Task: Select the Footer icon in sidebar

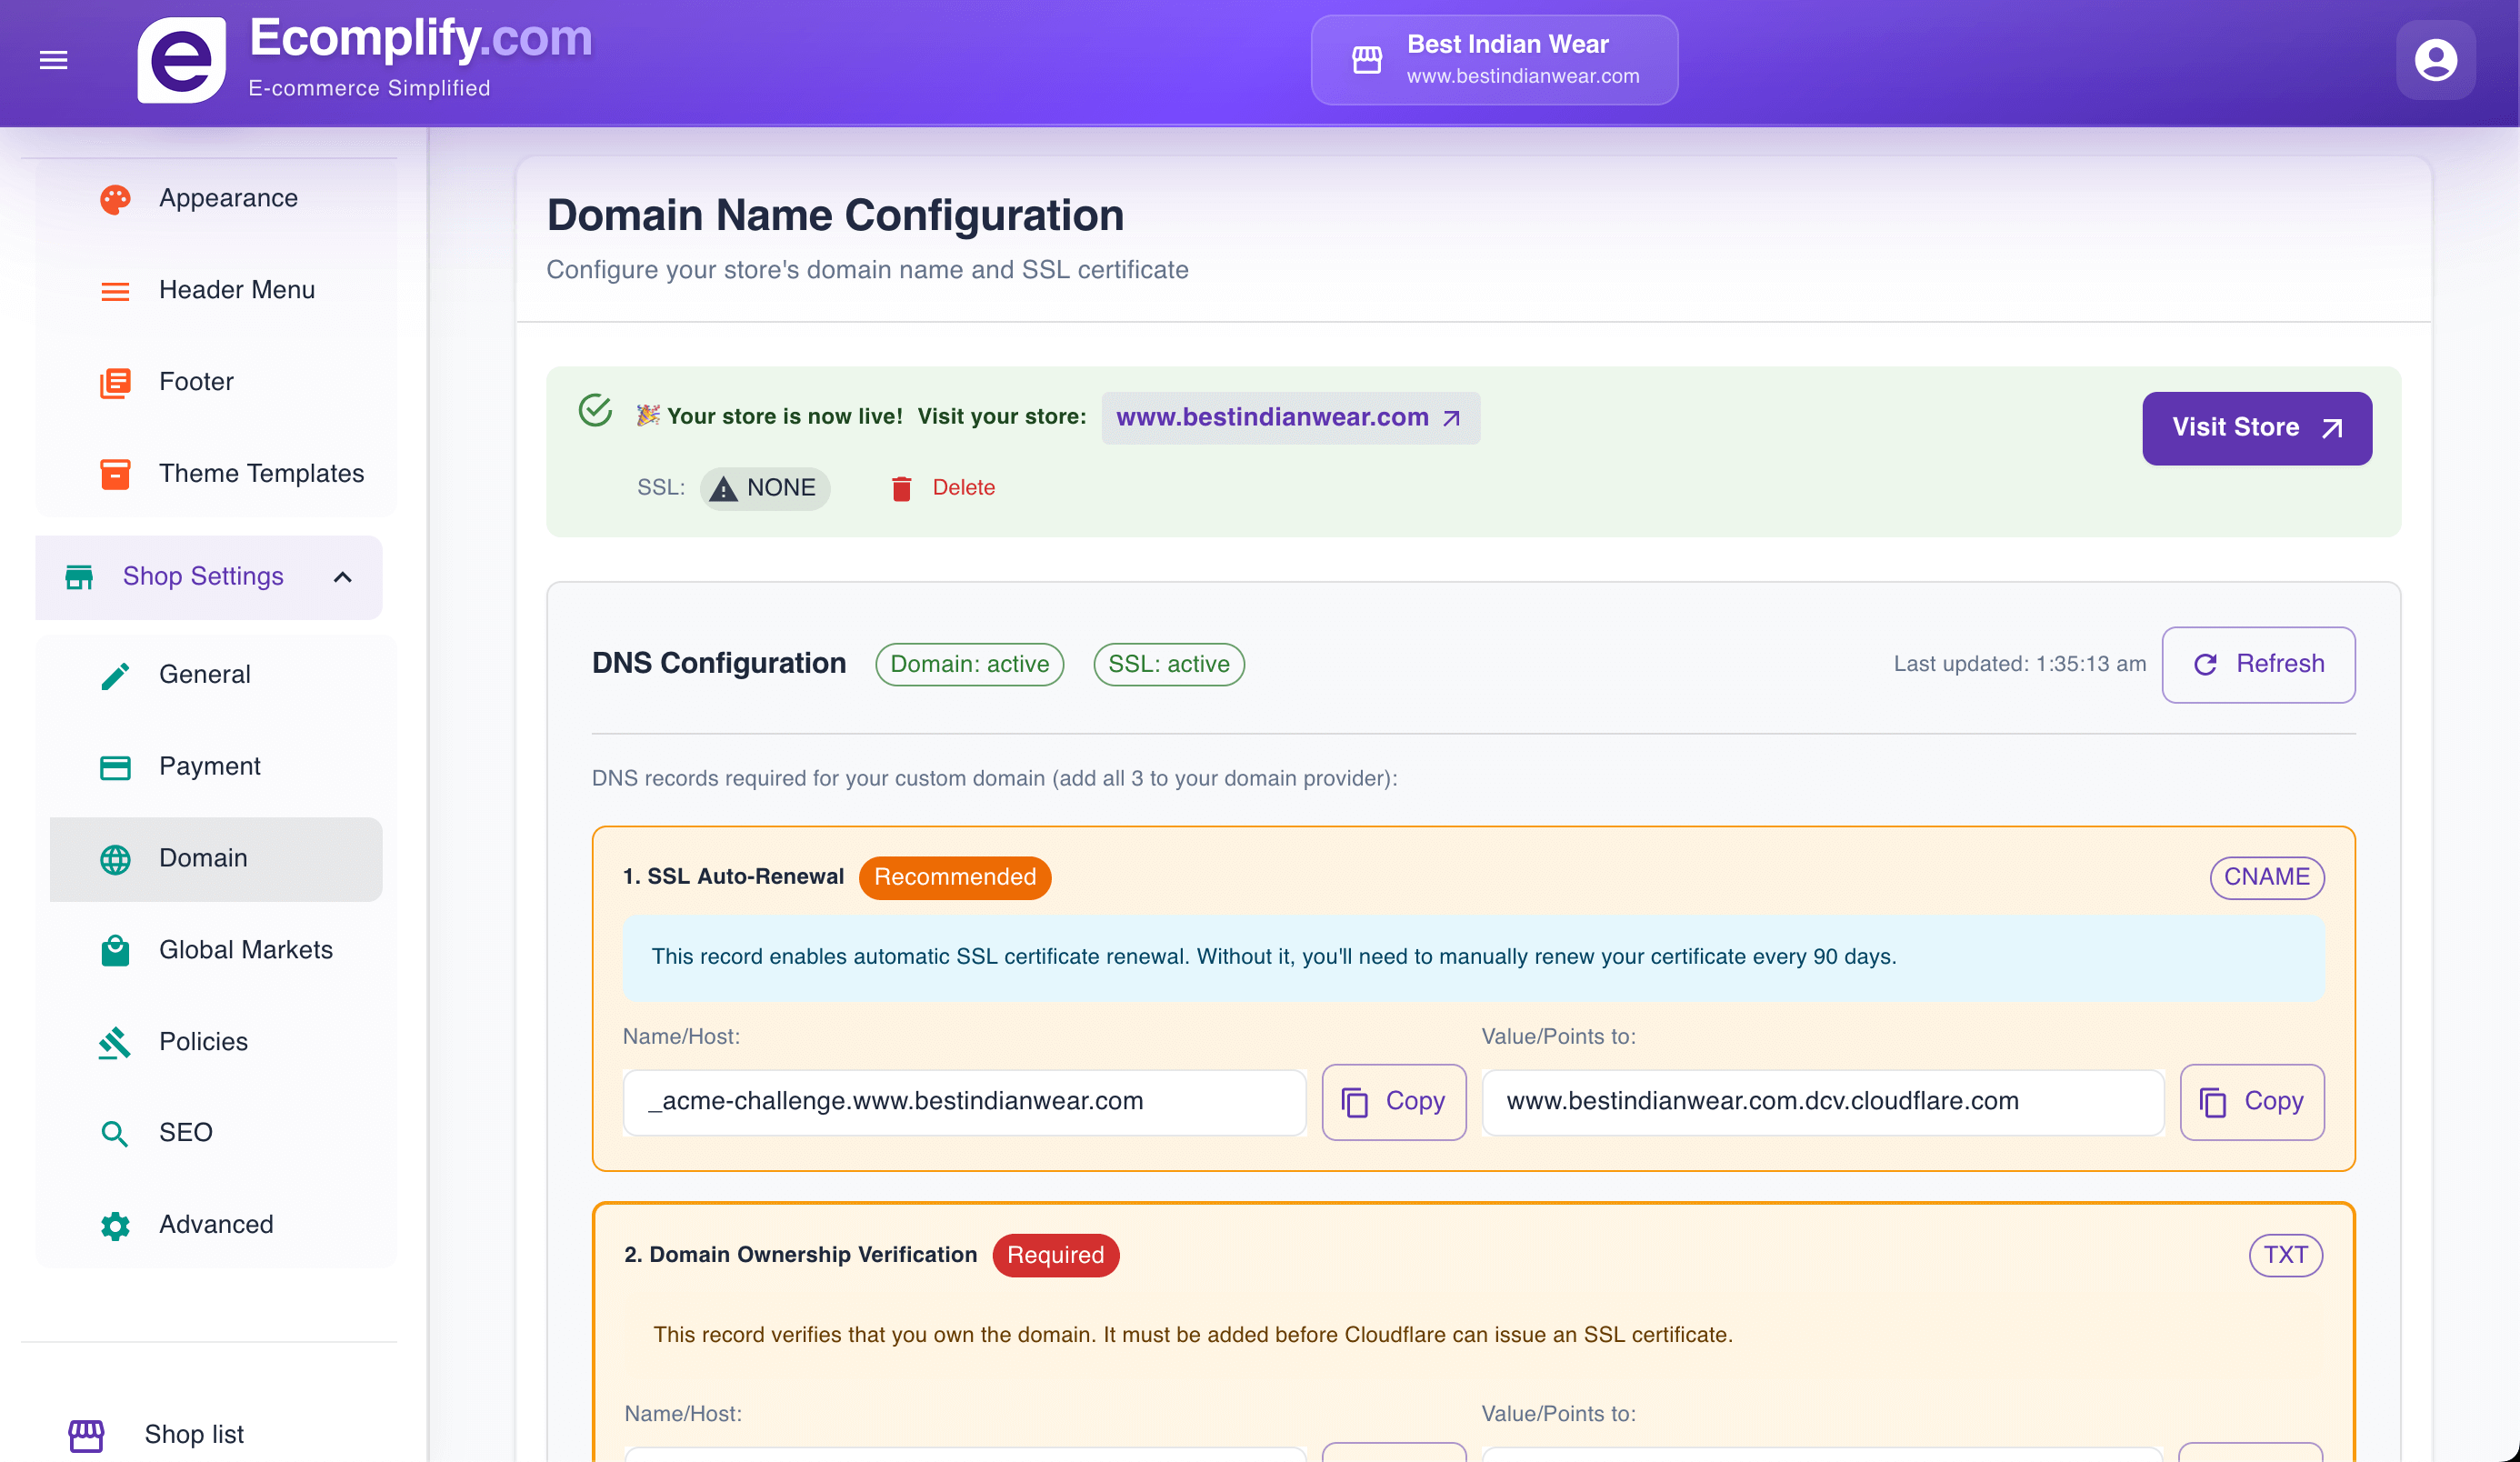Action: click(x=115, y=382)
